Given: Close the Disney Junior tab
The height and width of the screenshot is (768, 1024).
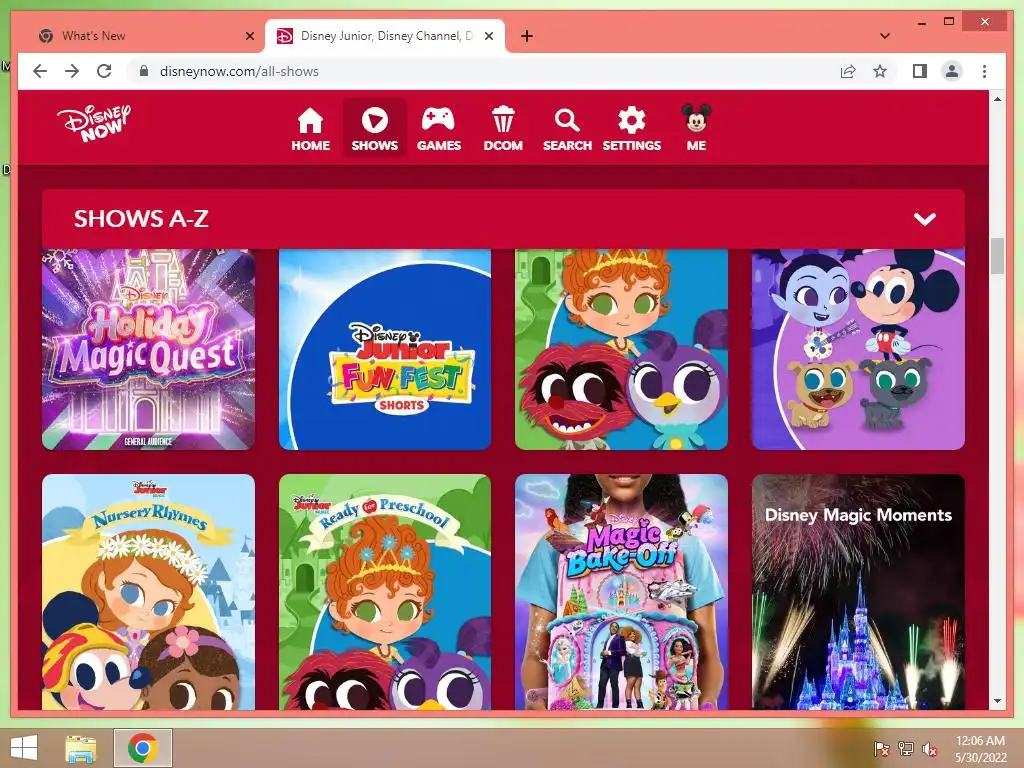Looking at the screenshot, I should (x=488, y=36).
